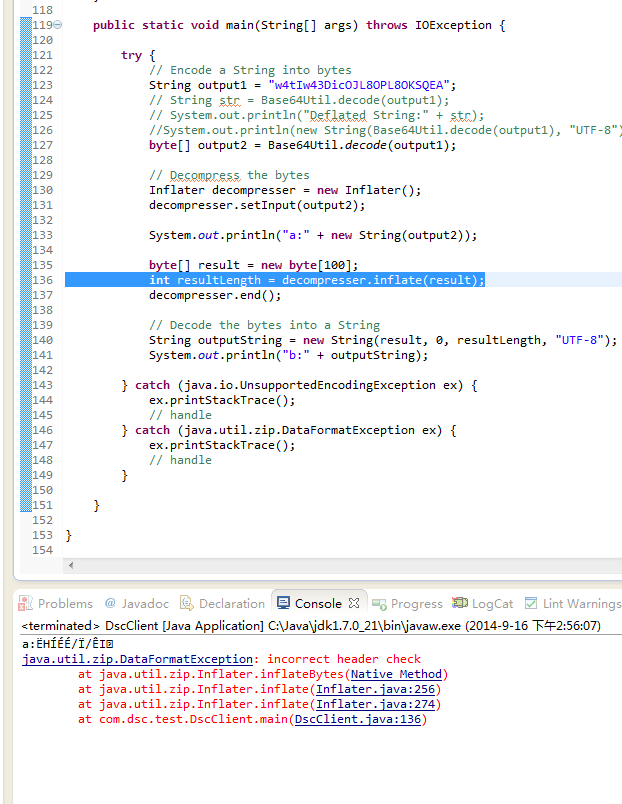
Task: Open the Lint Warnings tab
Action: (x=580, y=603)
